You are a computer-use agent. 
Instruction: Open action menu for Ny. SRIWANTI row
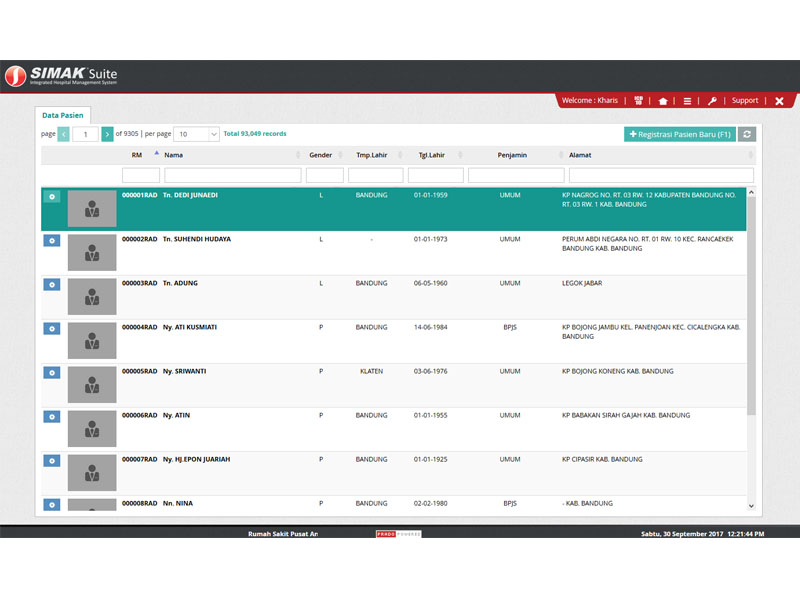52,372
